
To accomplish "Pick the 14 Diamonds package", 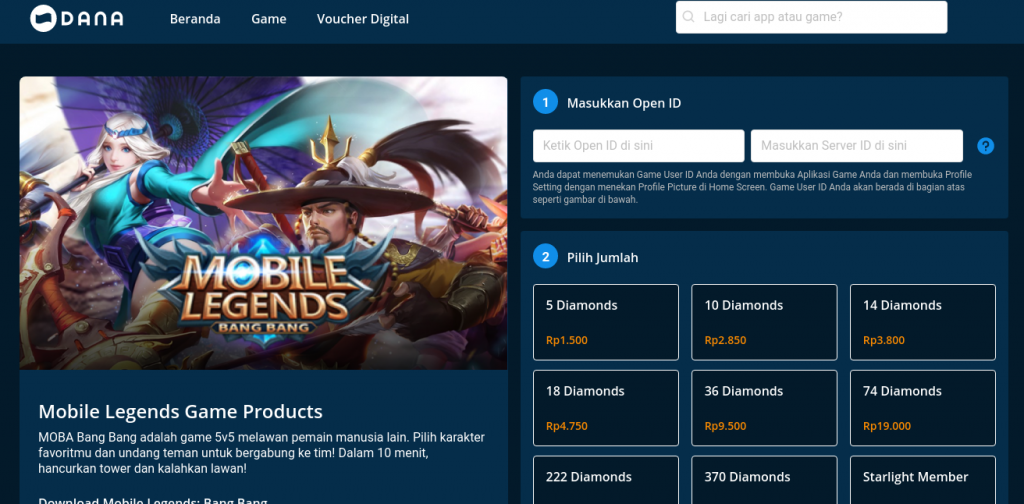I will pos(922,322).
